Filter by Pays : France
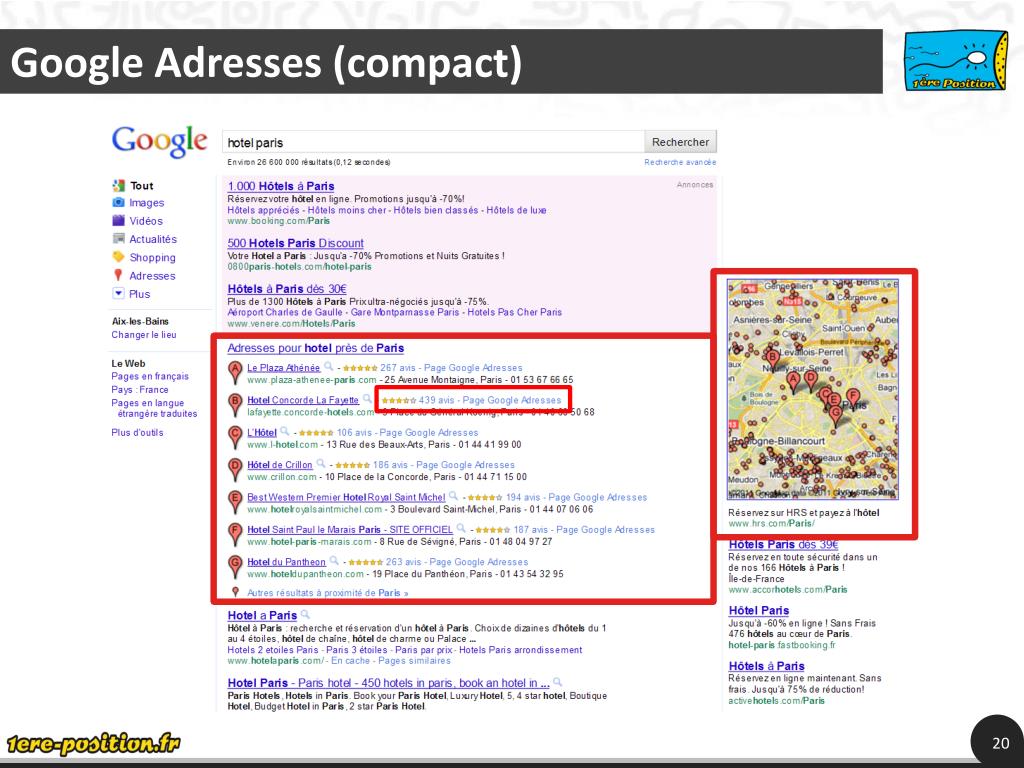1024x768 pixels. 140,389
